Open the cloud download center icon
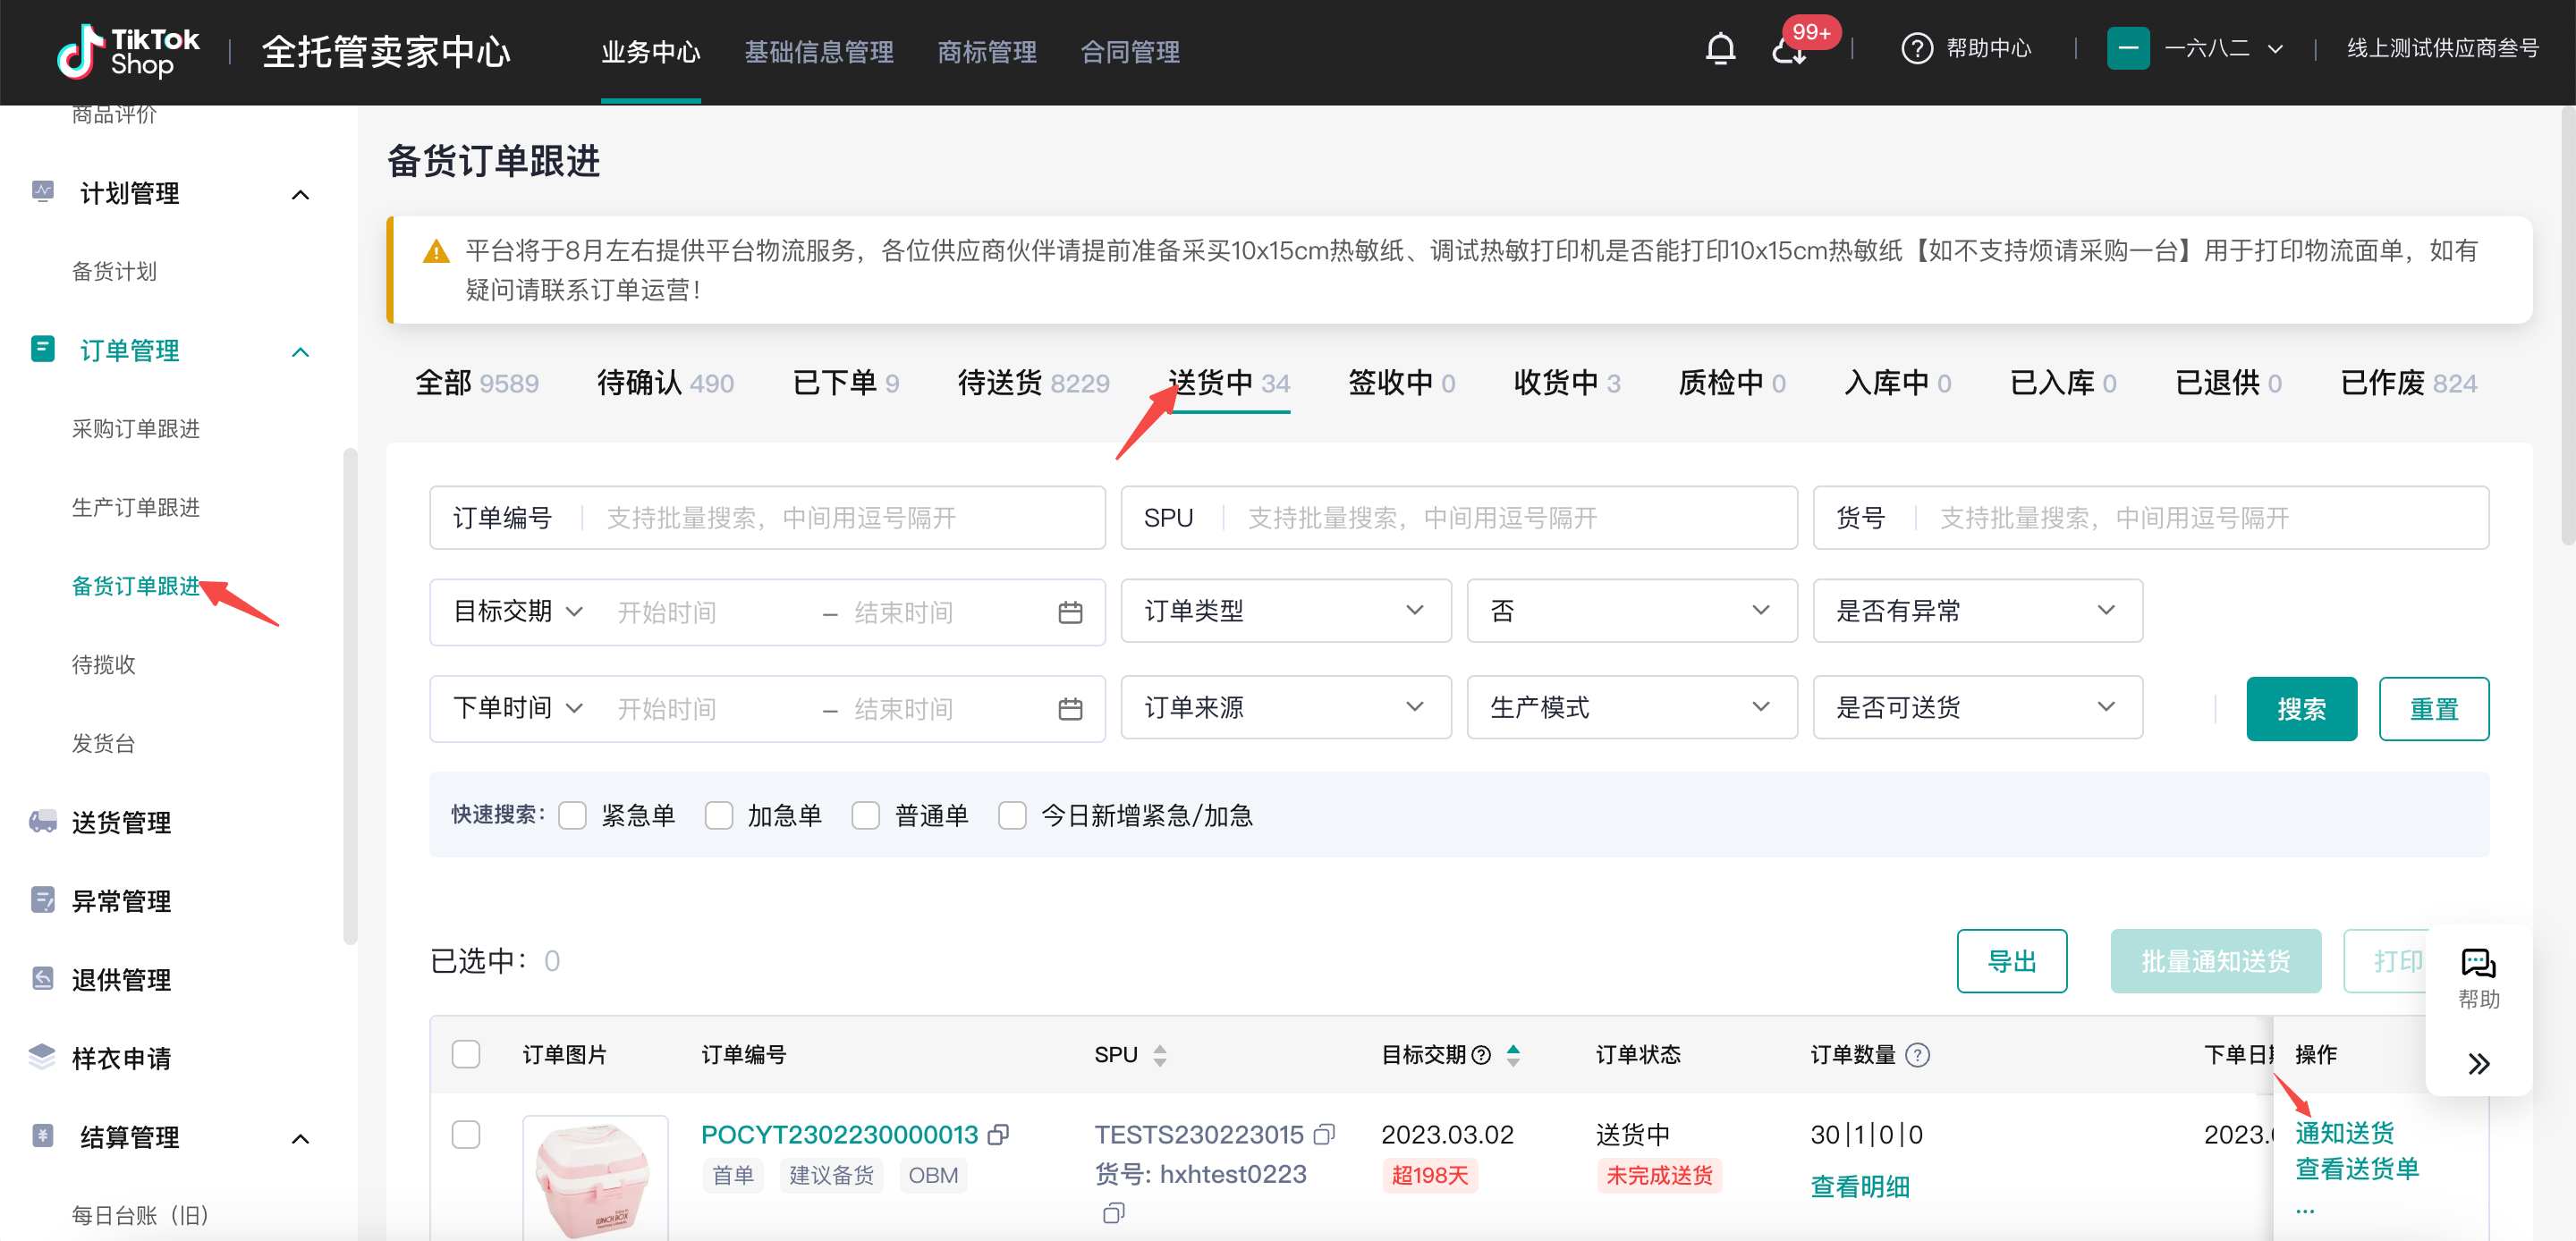 (x=1789, y=52)
